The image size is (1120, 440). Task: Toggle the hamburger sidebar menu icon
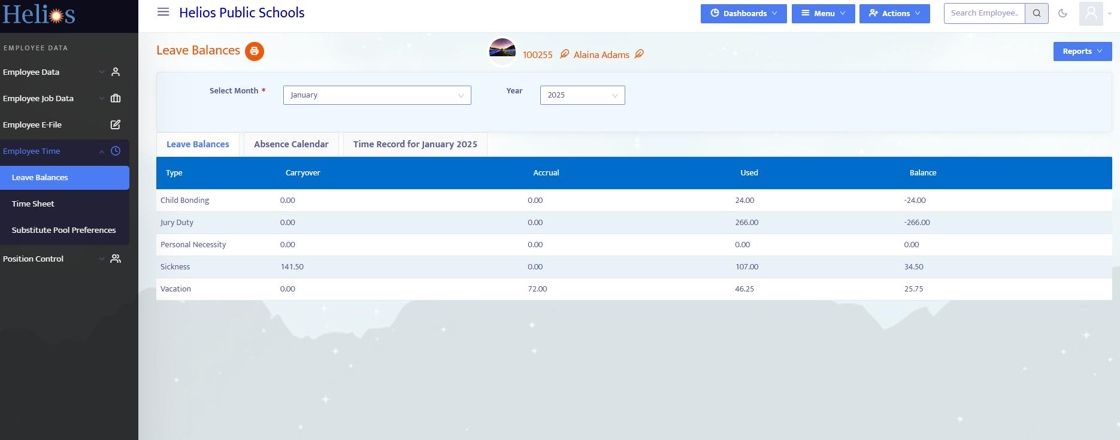coord(163,12)
